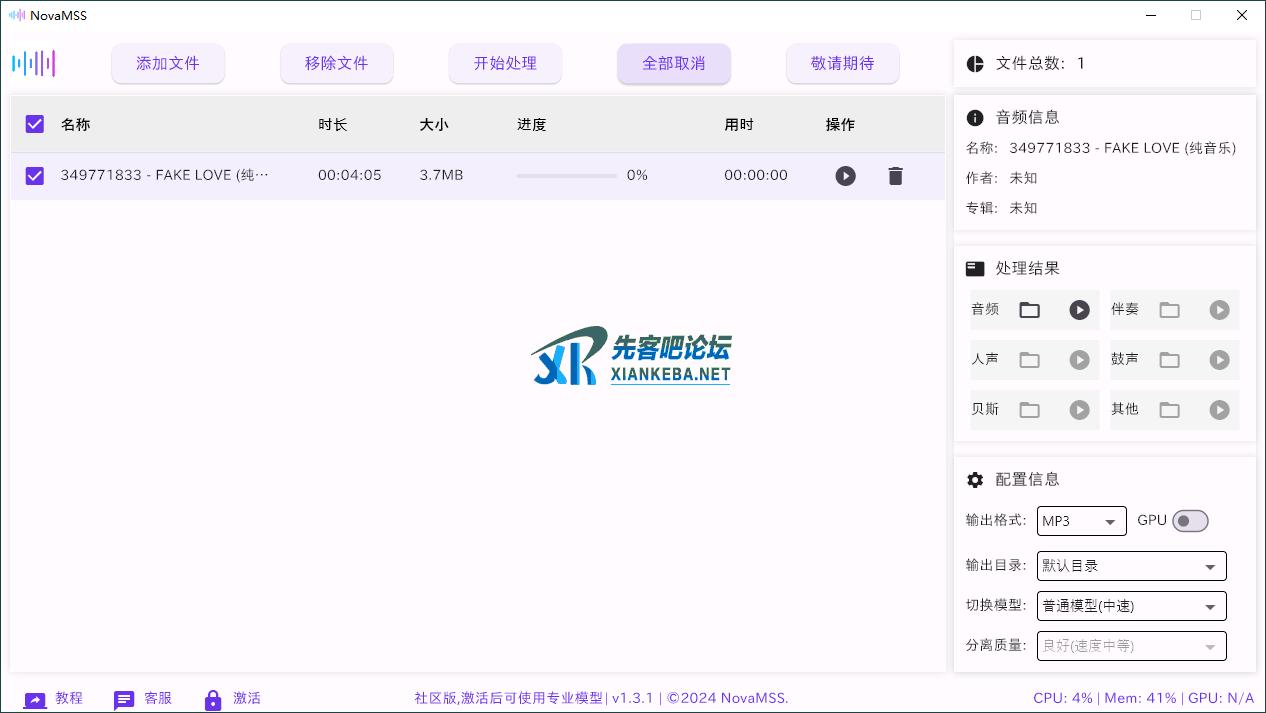The image size is (1266, 713).
Task: Open the 音频 output folder
Action: [x=1029, y=310]
